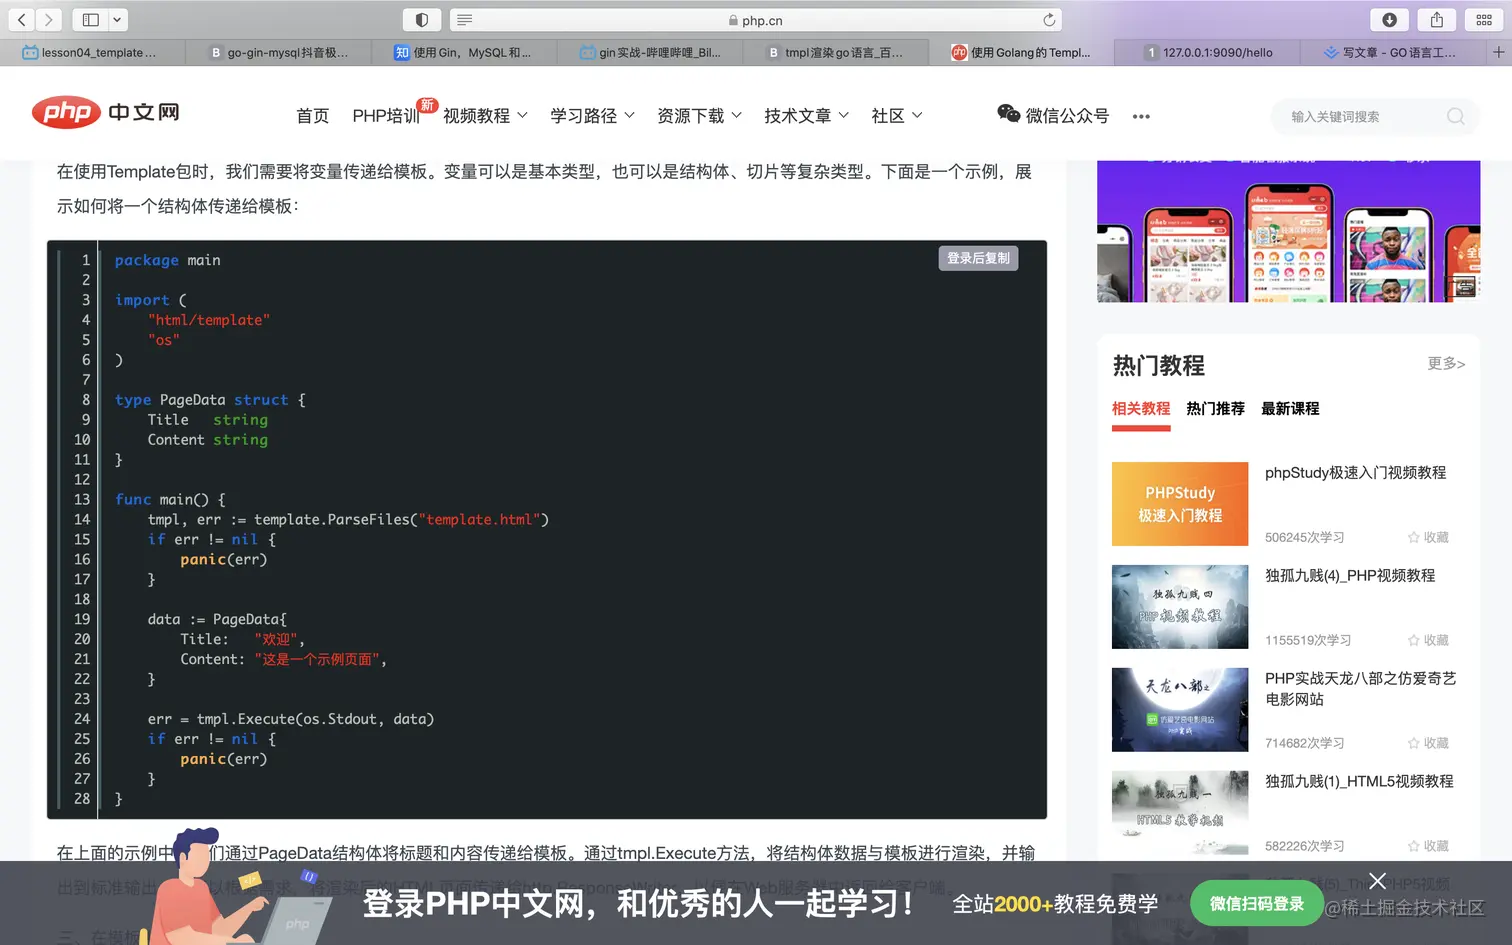Viewport: 1512px width, 945px height.
Task: Open Safari's Downloads icon
Action: [1389, 19]
